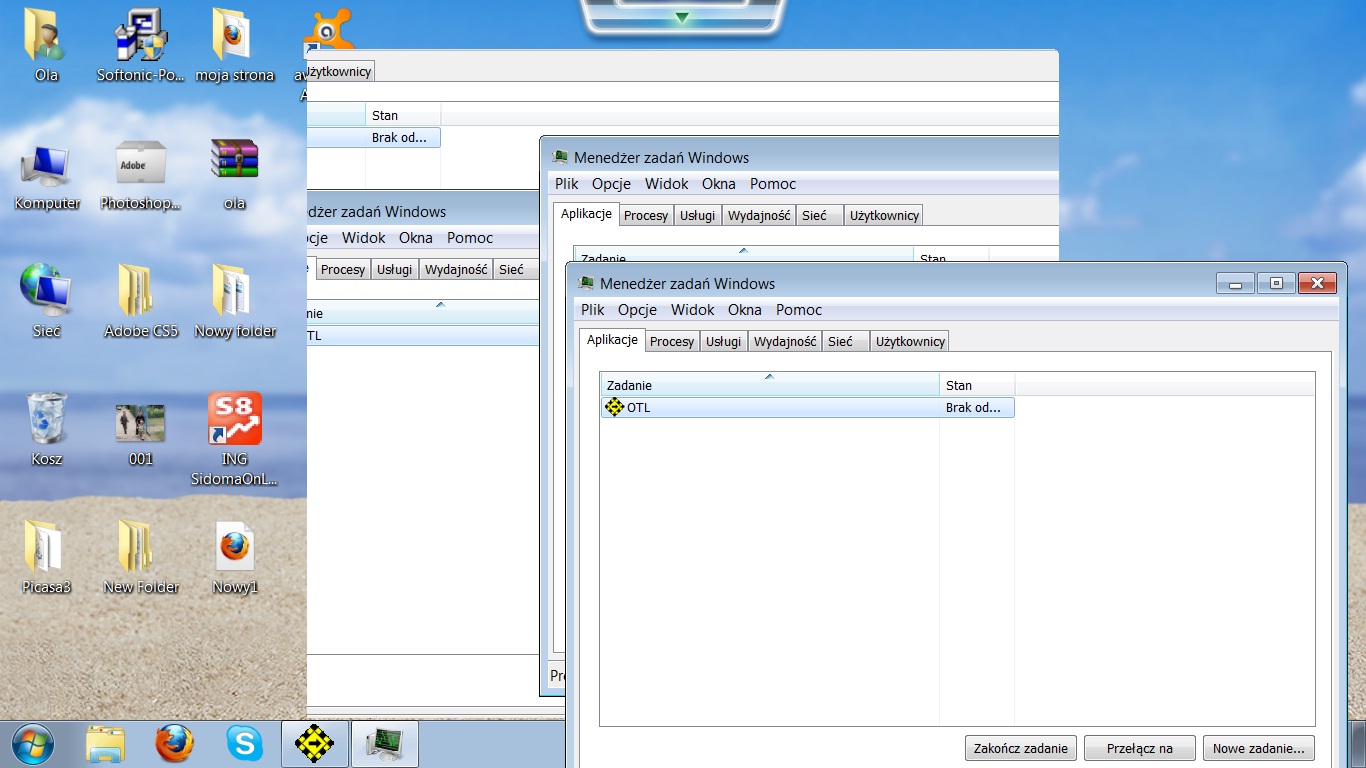Select the Softonic-Po... installer desktop icon
The height and width of the screenshot is (768, 1366).
click(140, 45)
